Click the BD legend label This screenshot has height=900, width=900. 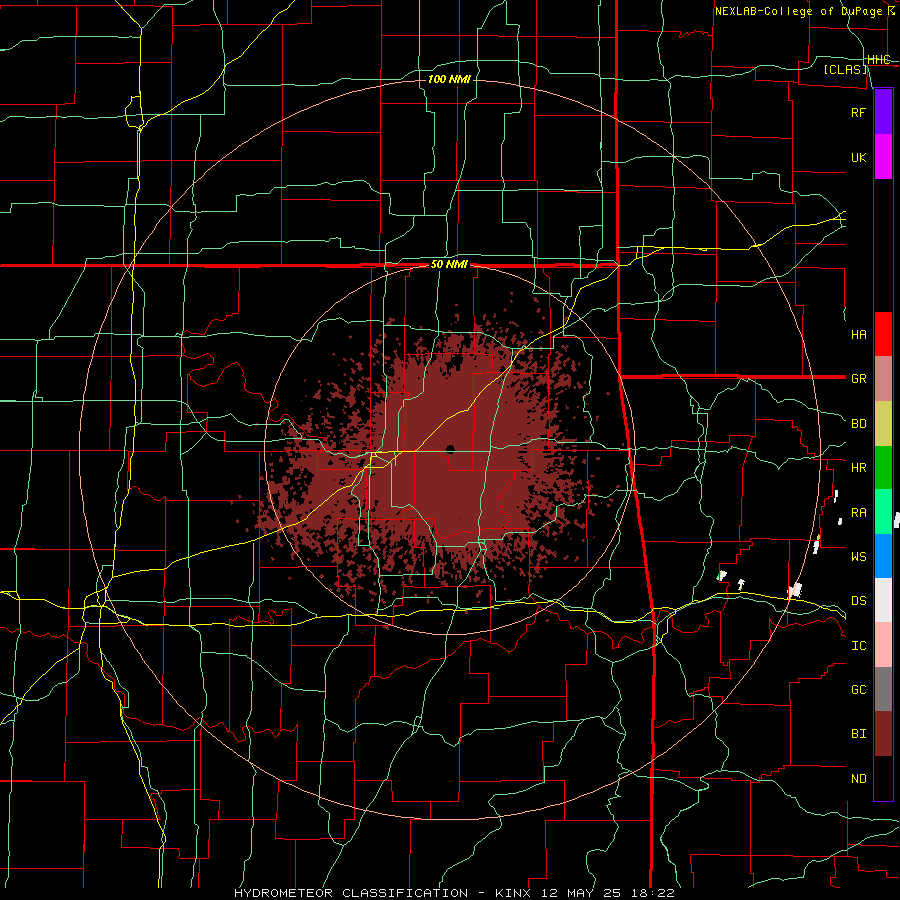[x=859, y=424]
